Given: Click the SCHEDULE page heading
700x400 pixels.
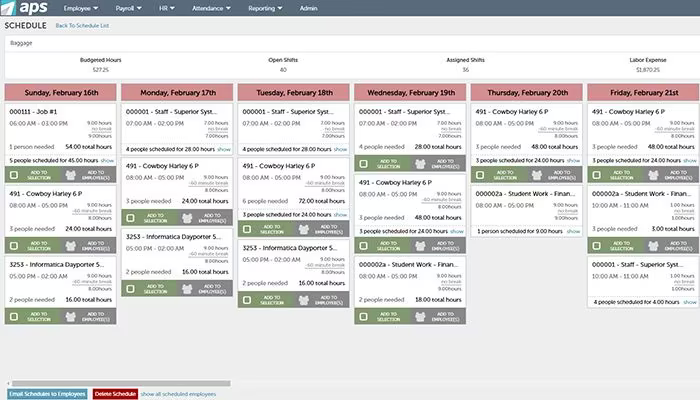Looking at the screenshot, I should [x=25, y=25].
